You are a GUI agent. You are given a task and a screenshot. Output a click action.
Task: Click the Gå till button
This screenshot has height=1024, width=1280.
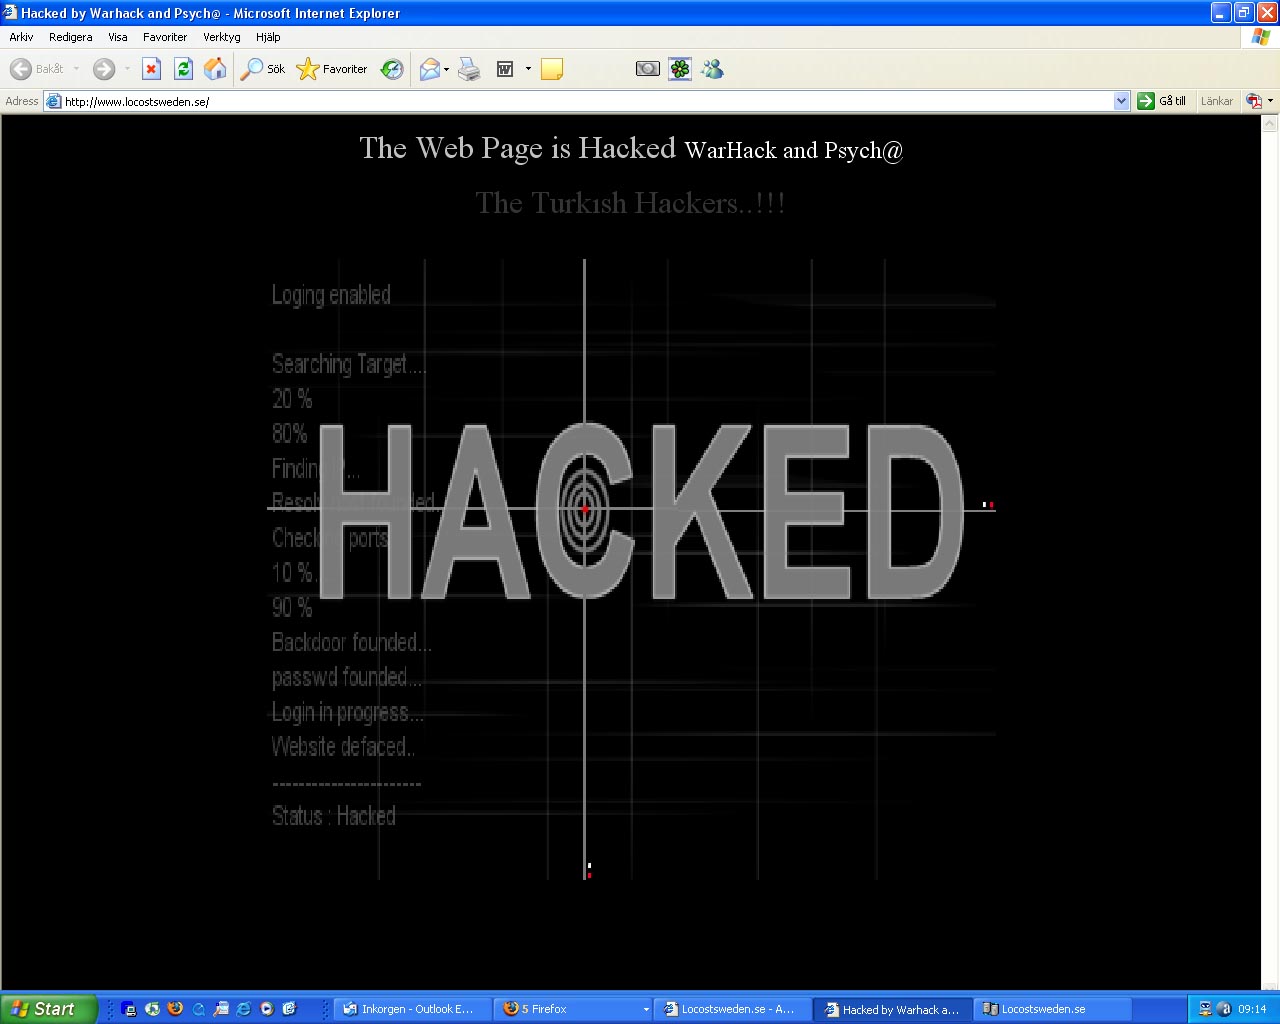[1162, 101]
